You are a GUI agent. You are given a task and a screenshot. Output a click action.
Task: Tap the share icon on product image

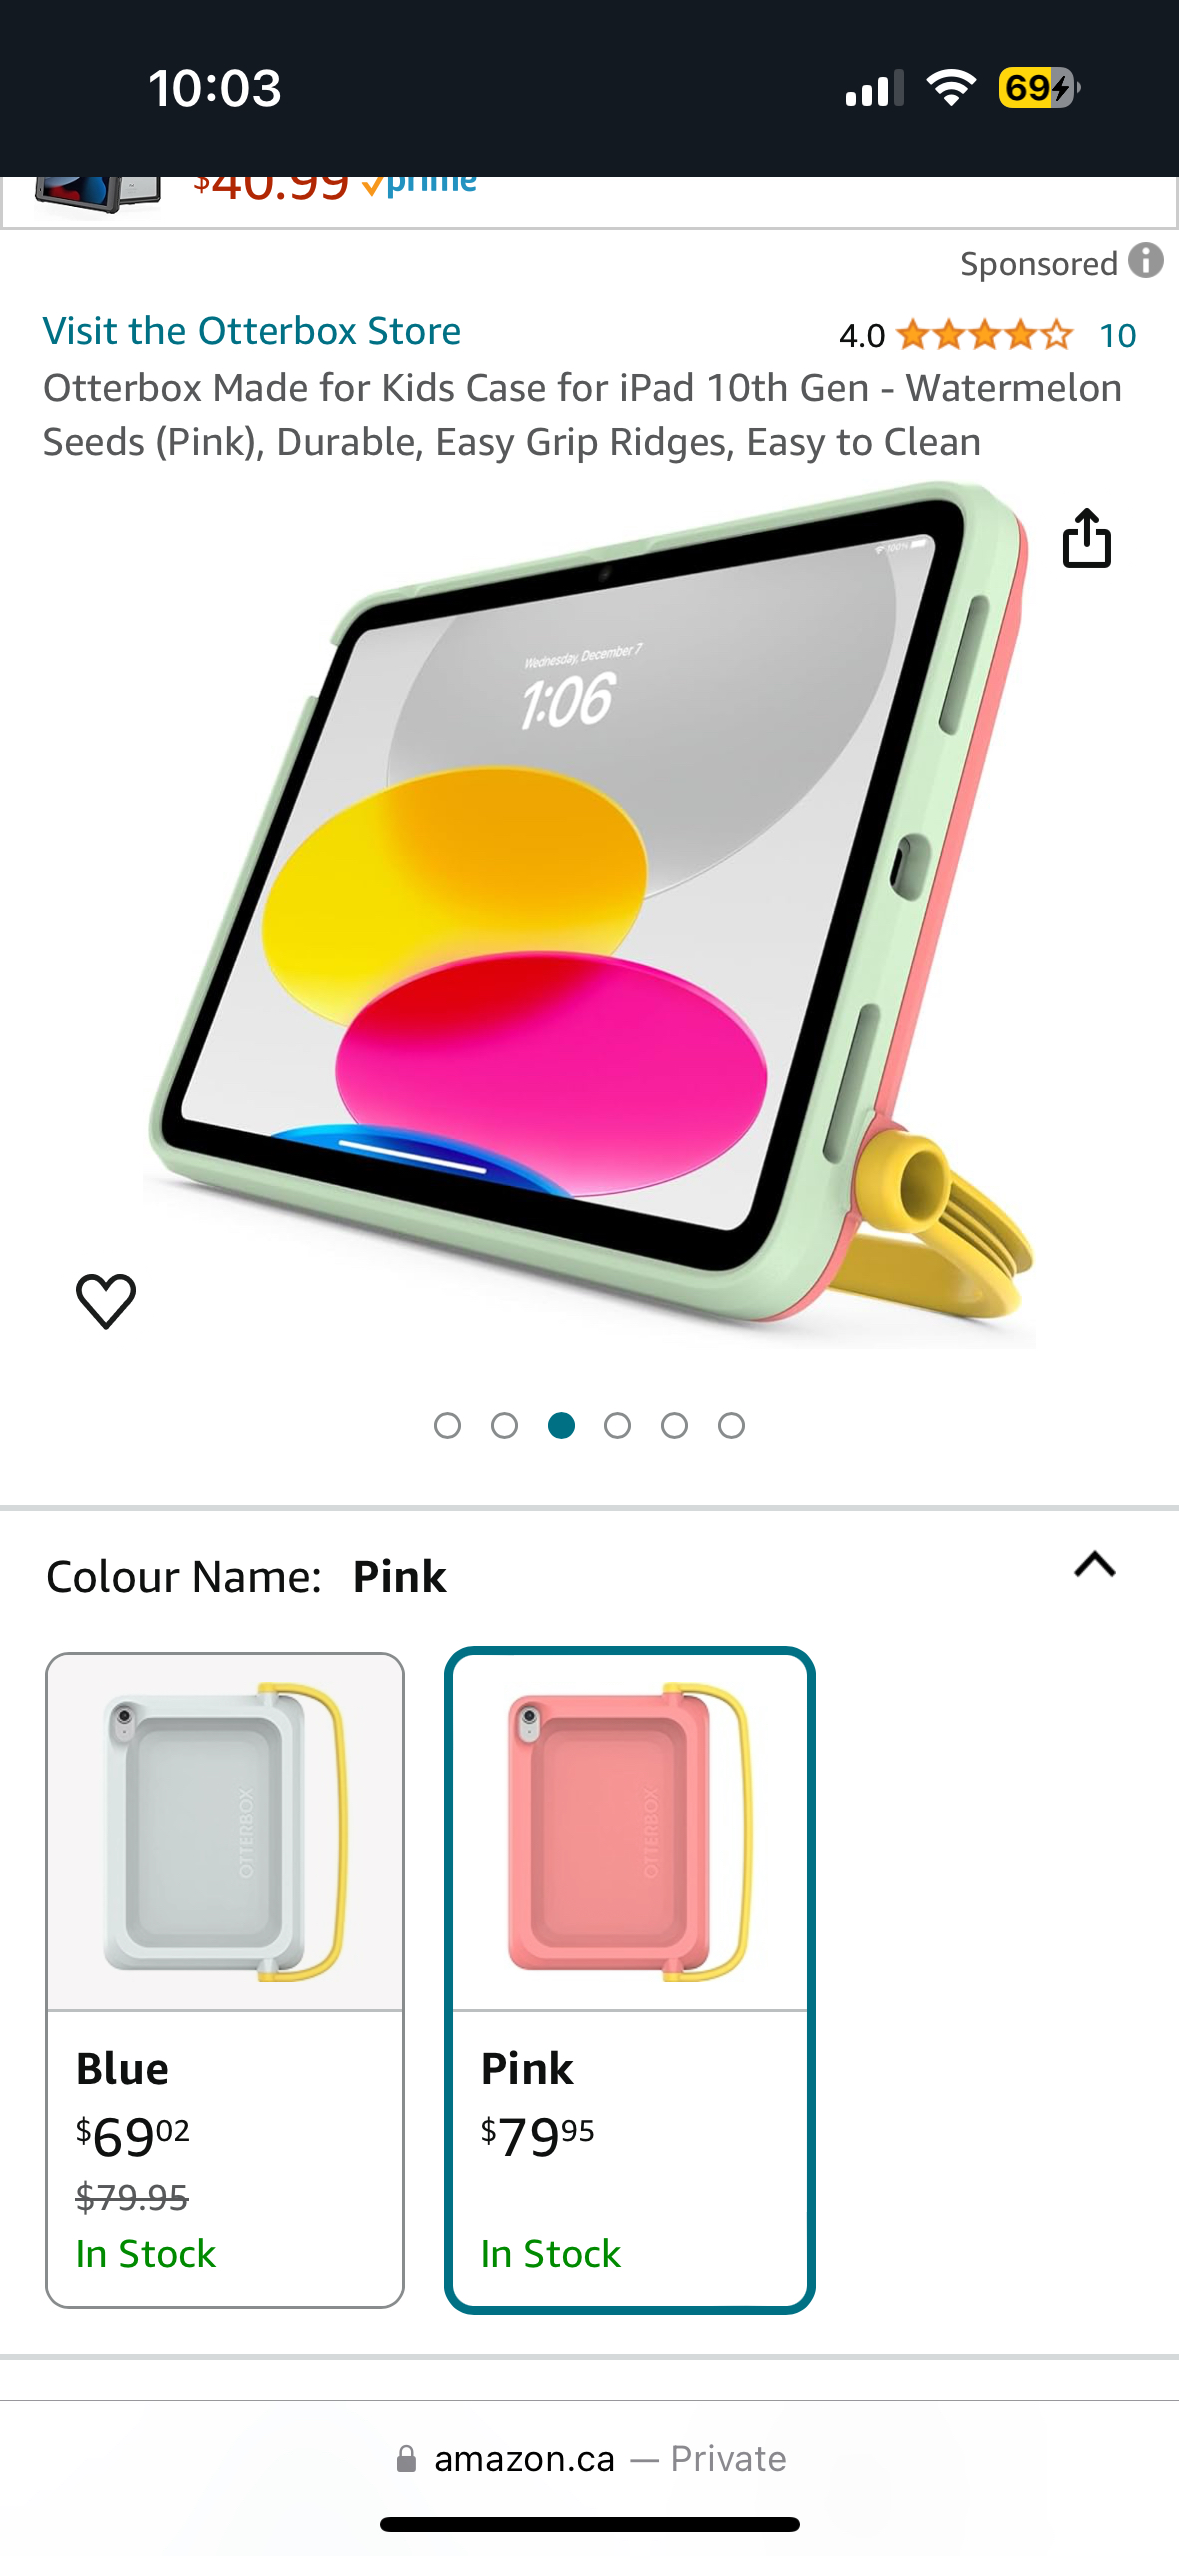coord(1086,538)
